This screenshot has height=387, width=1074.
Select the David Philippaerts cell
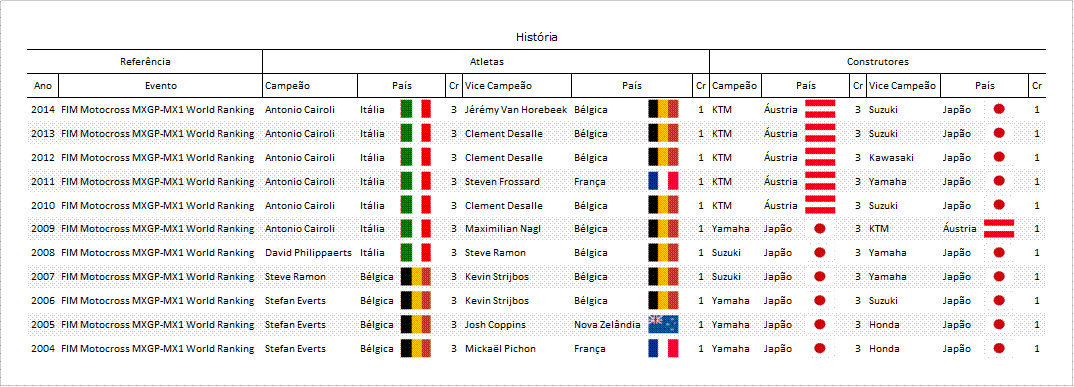pos(308,253)
